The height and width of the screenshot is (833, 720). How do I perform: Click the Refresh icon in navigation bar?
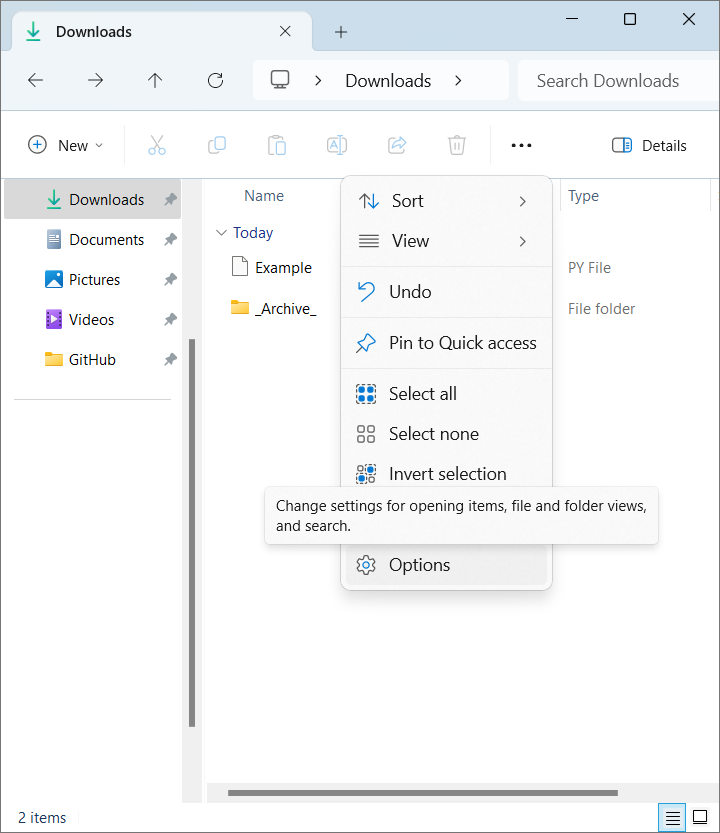215,81
